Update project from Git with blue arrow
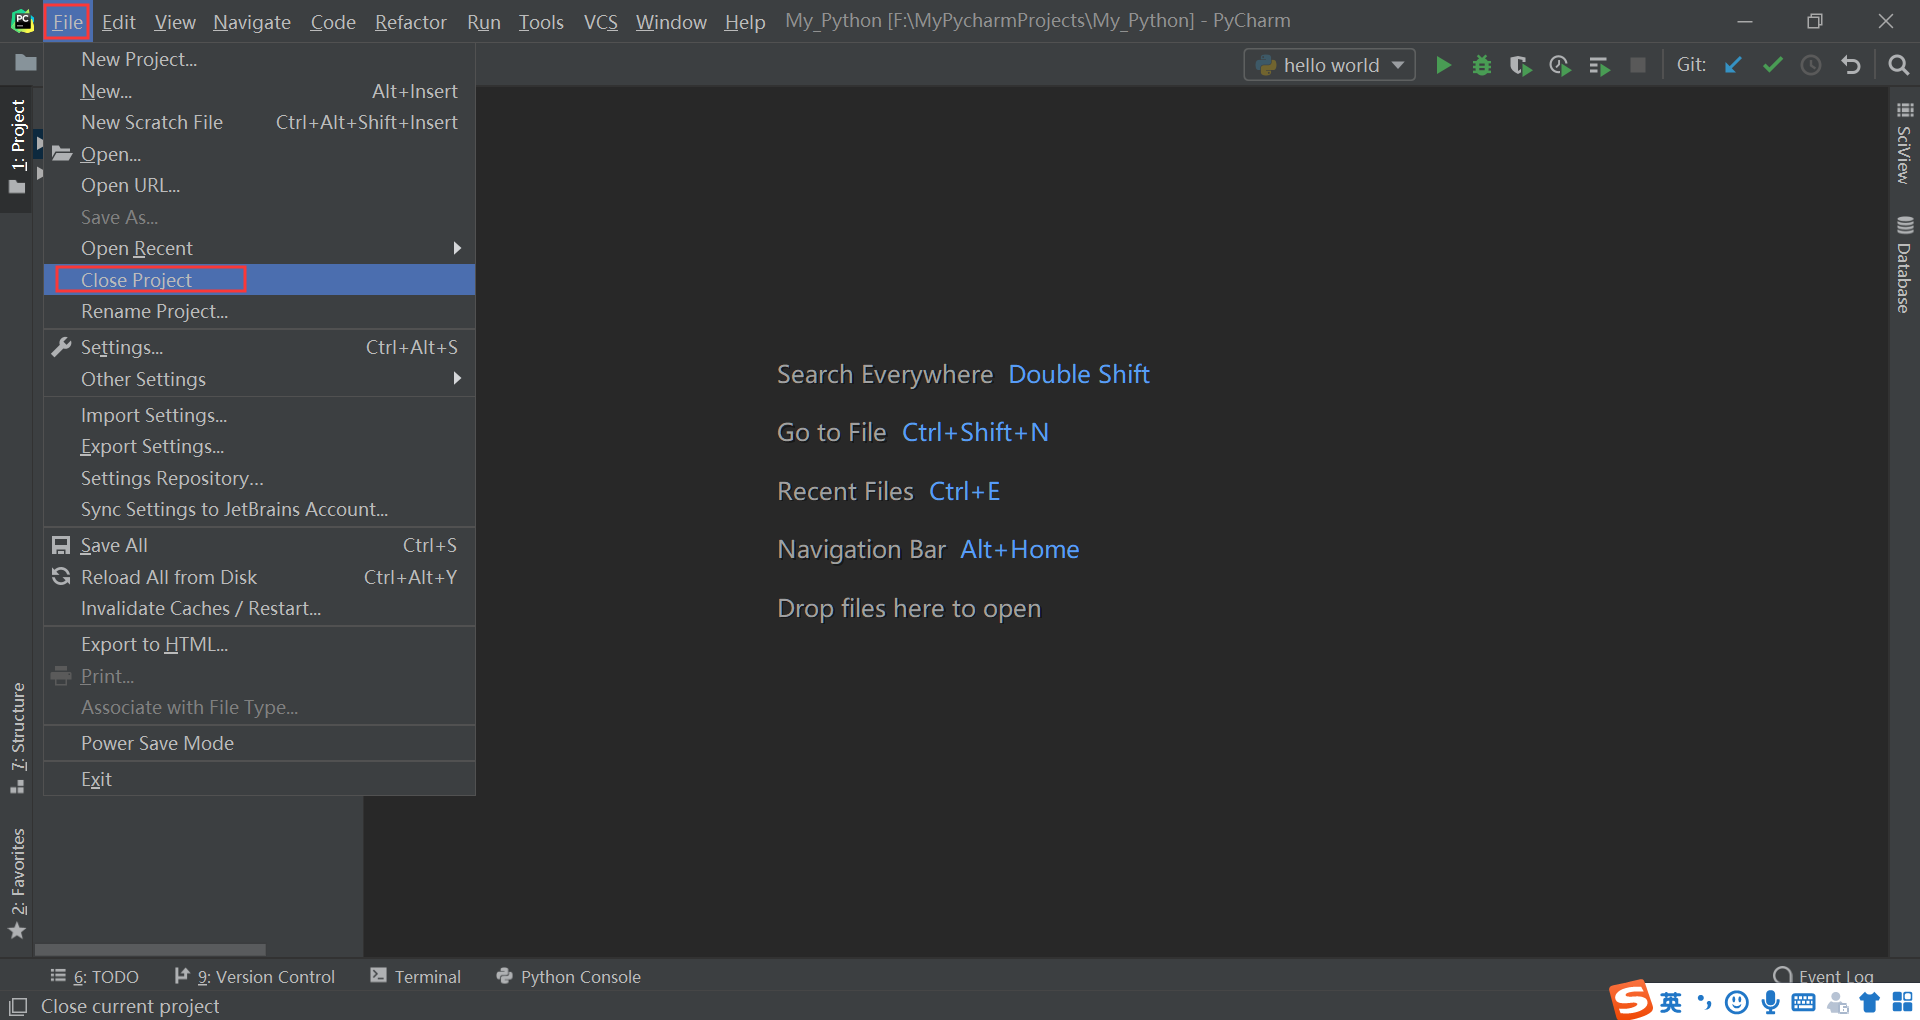The width and height of the screenshot is (1920, 1020). click(1733, 64)
